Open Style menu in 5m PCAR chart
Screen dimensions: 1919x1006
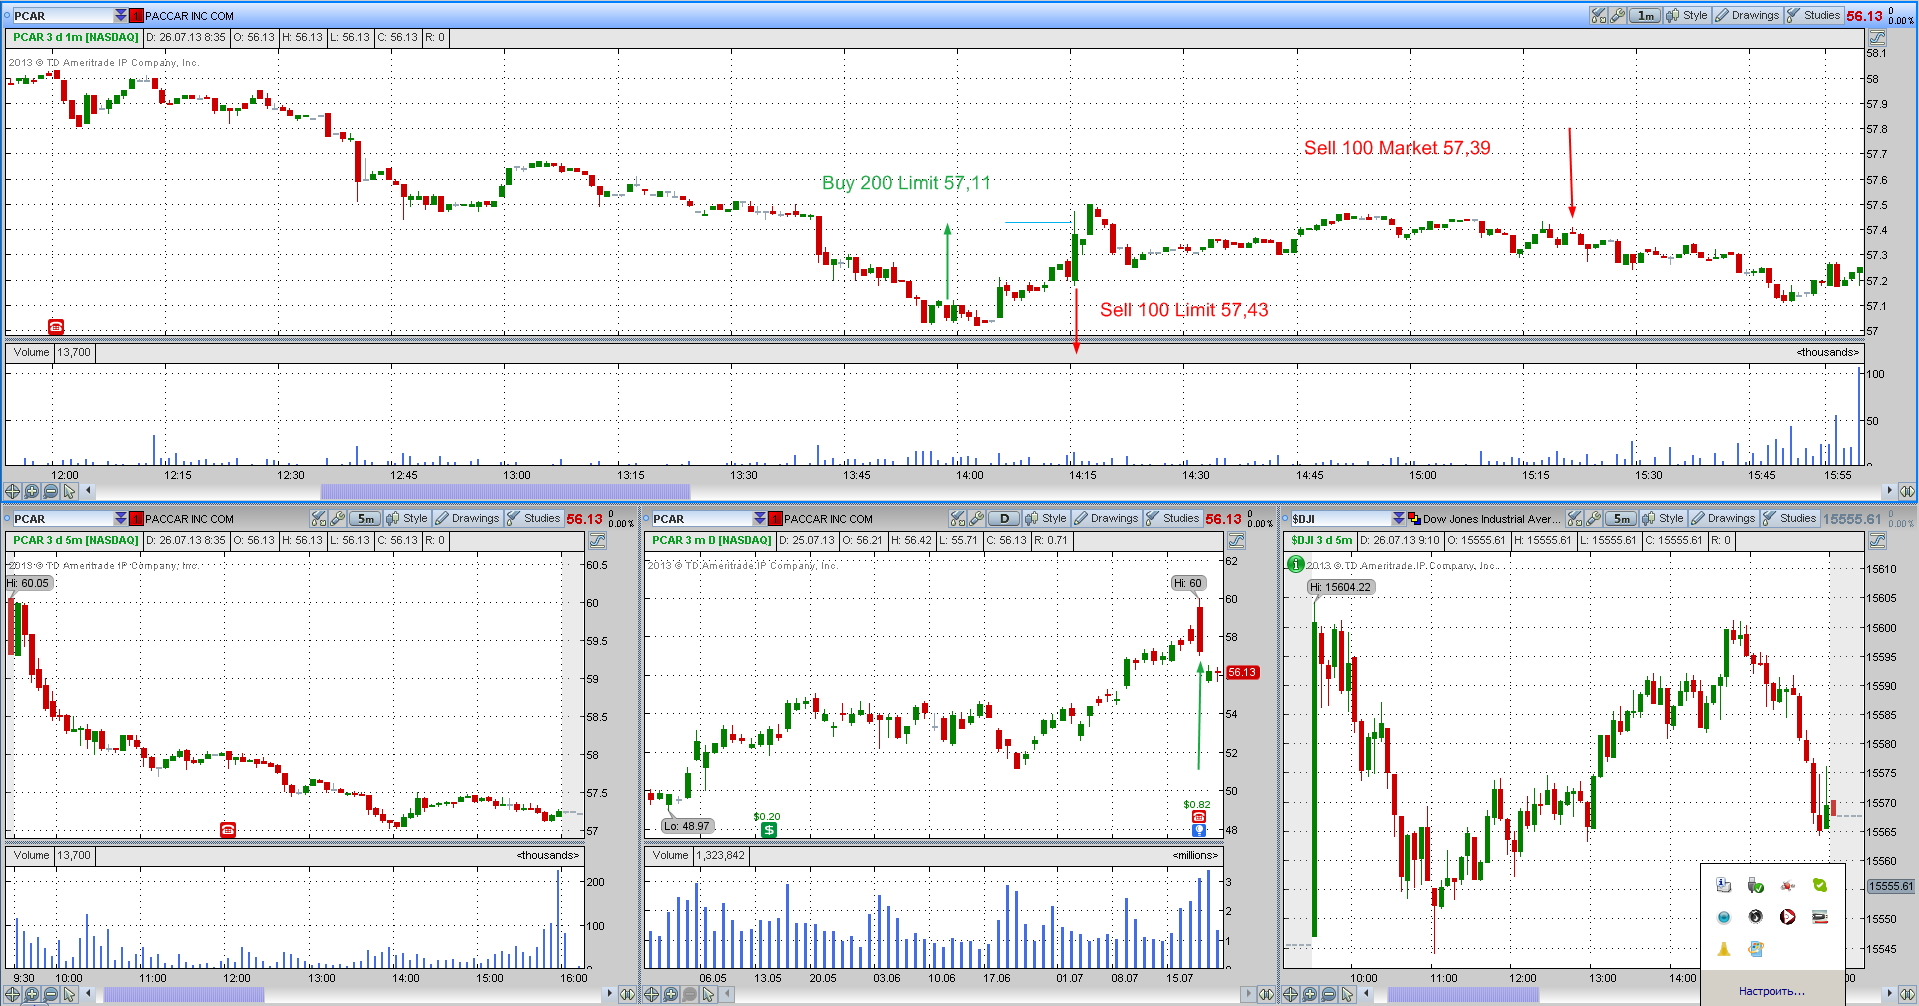click(x=407, y=518)
